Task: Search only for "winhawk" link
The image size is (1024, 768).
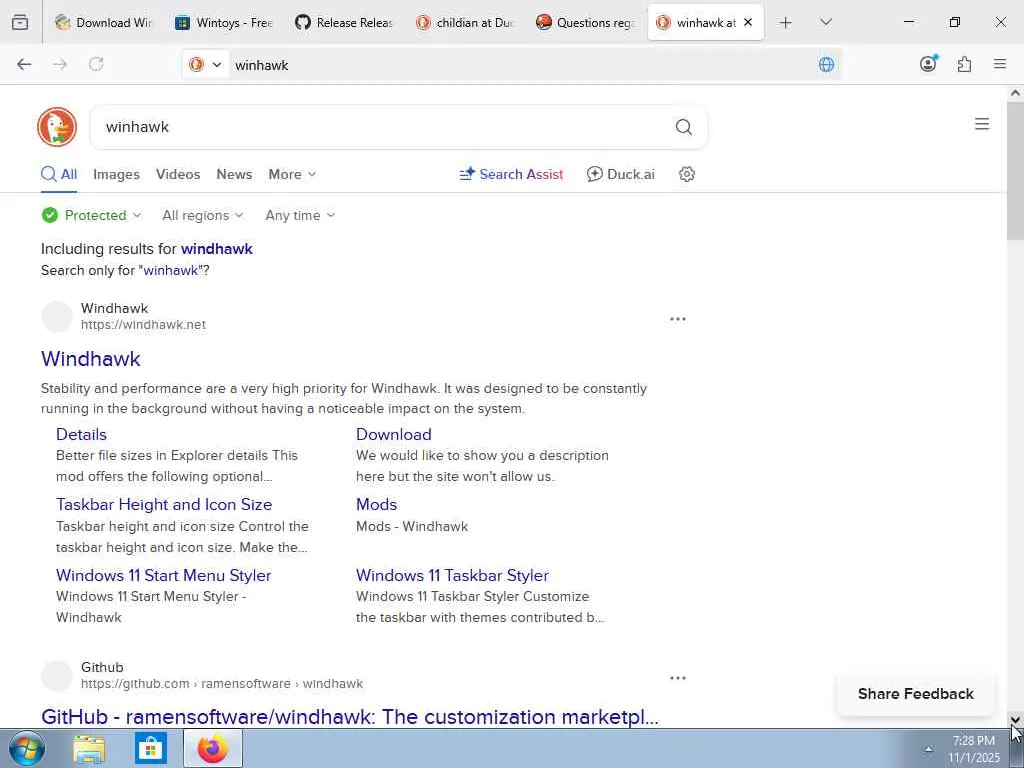Action: (174, 270)
